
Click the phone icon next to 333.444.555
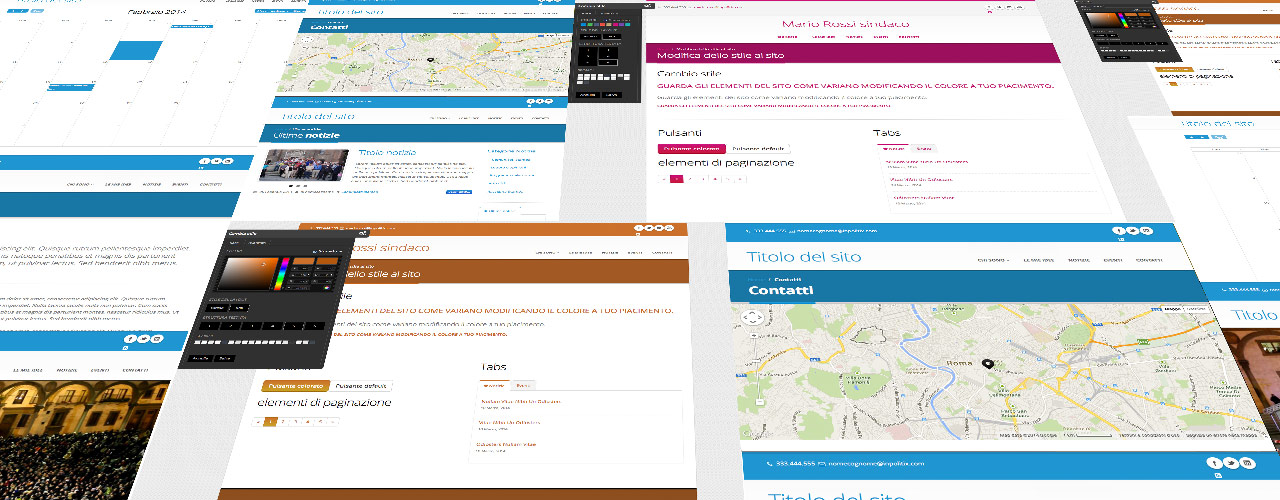[x=769, y=464]
